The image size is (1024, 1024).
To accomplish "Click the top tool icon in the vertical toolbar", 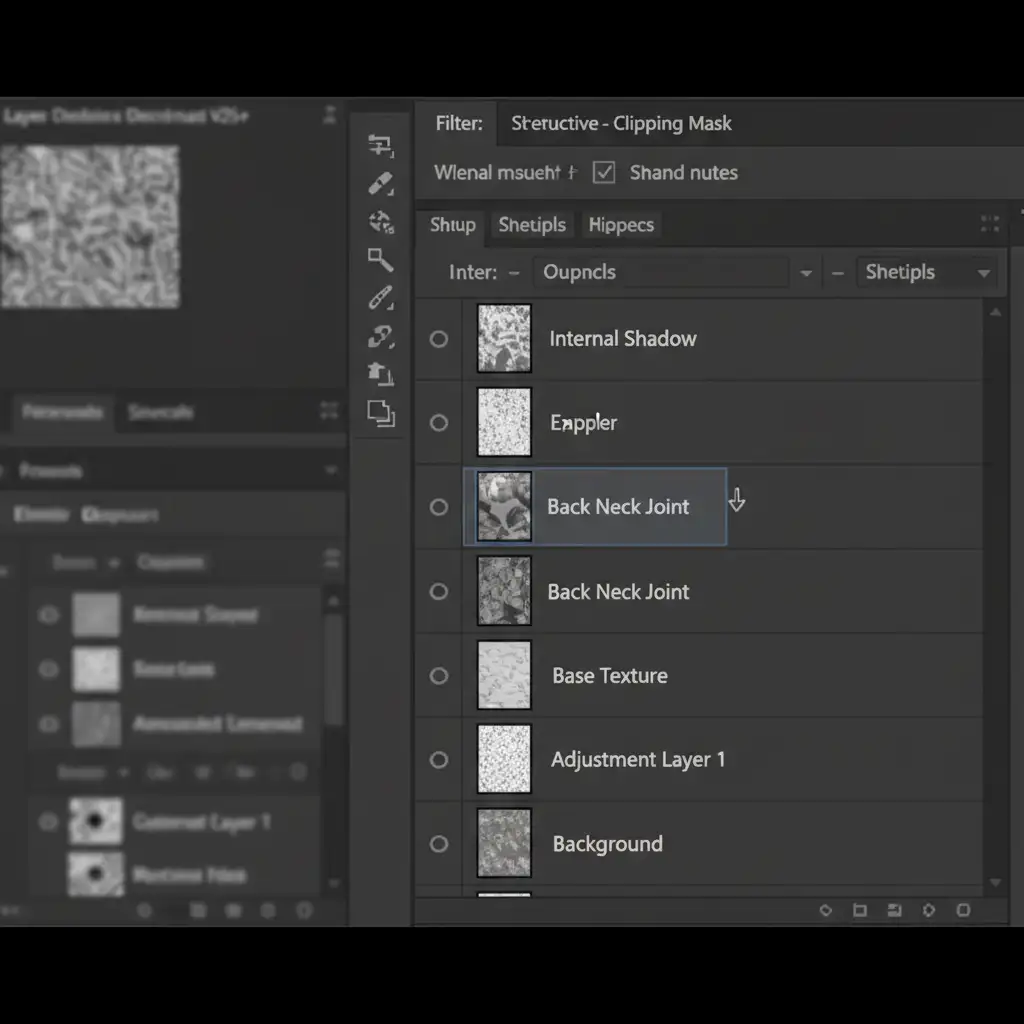I will (x=380, y=146).
